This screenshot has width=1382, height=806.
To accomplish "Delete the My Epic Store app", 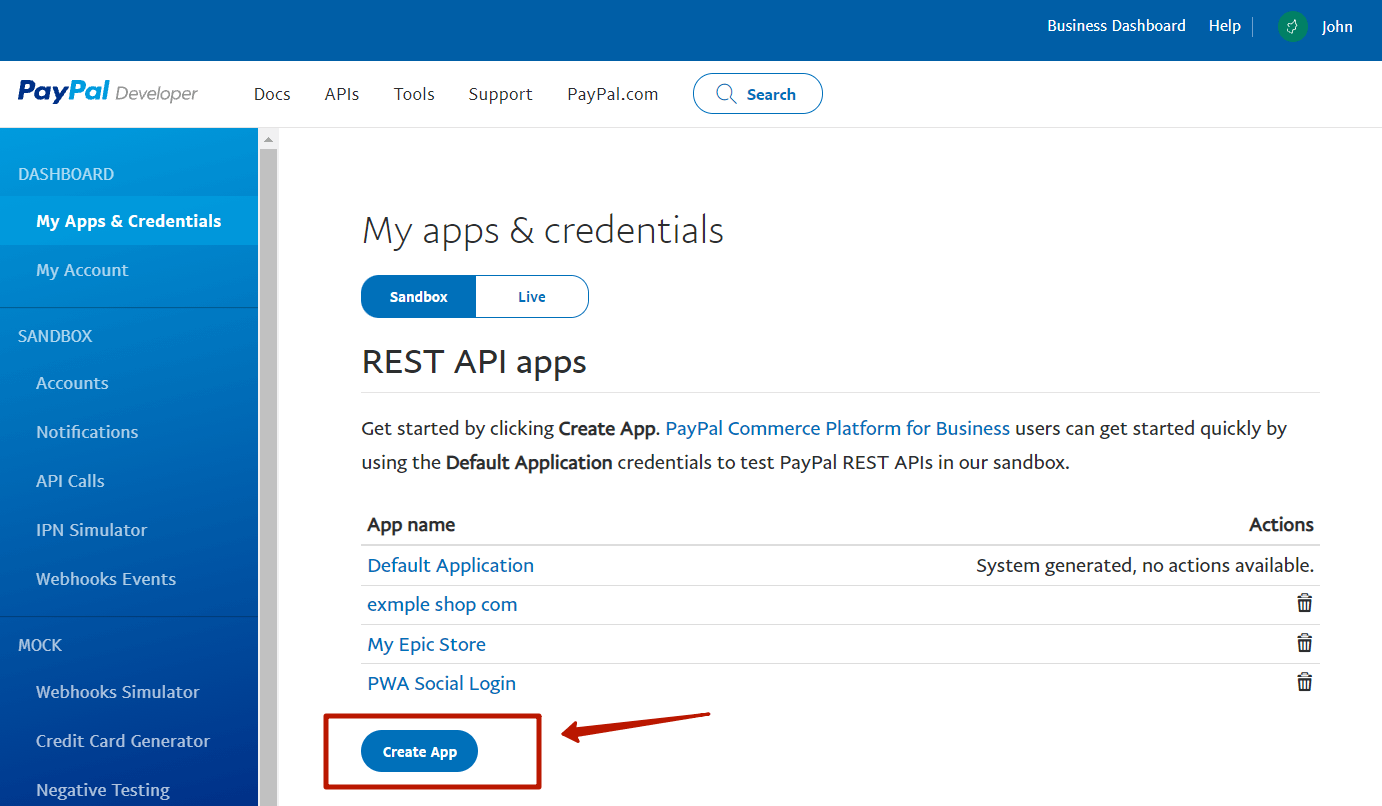I will click(1304, 643).
